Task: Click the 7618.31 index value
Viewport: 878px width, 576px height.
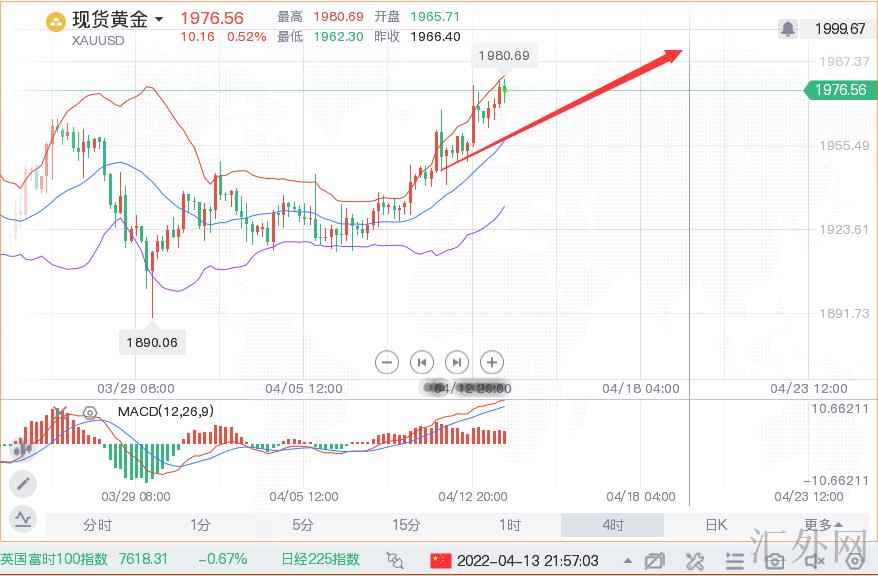Action: tap(143, 559)
